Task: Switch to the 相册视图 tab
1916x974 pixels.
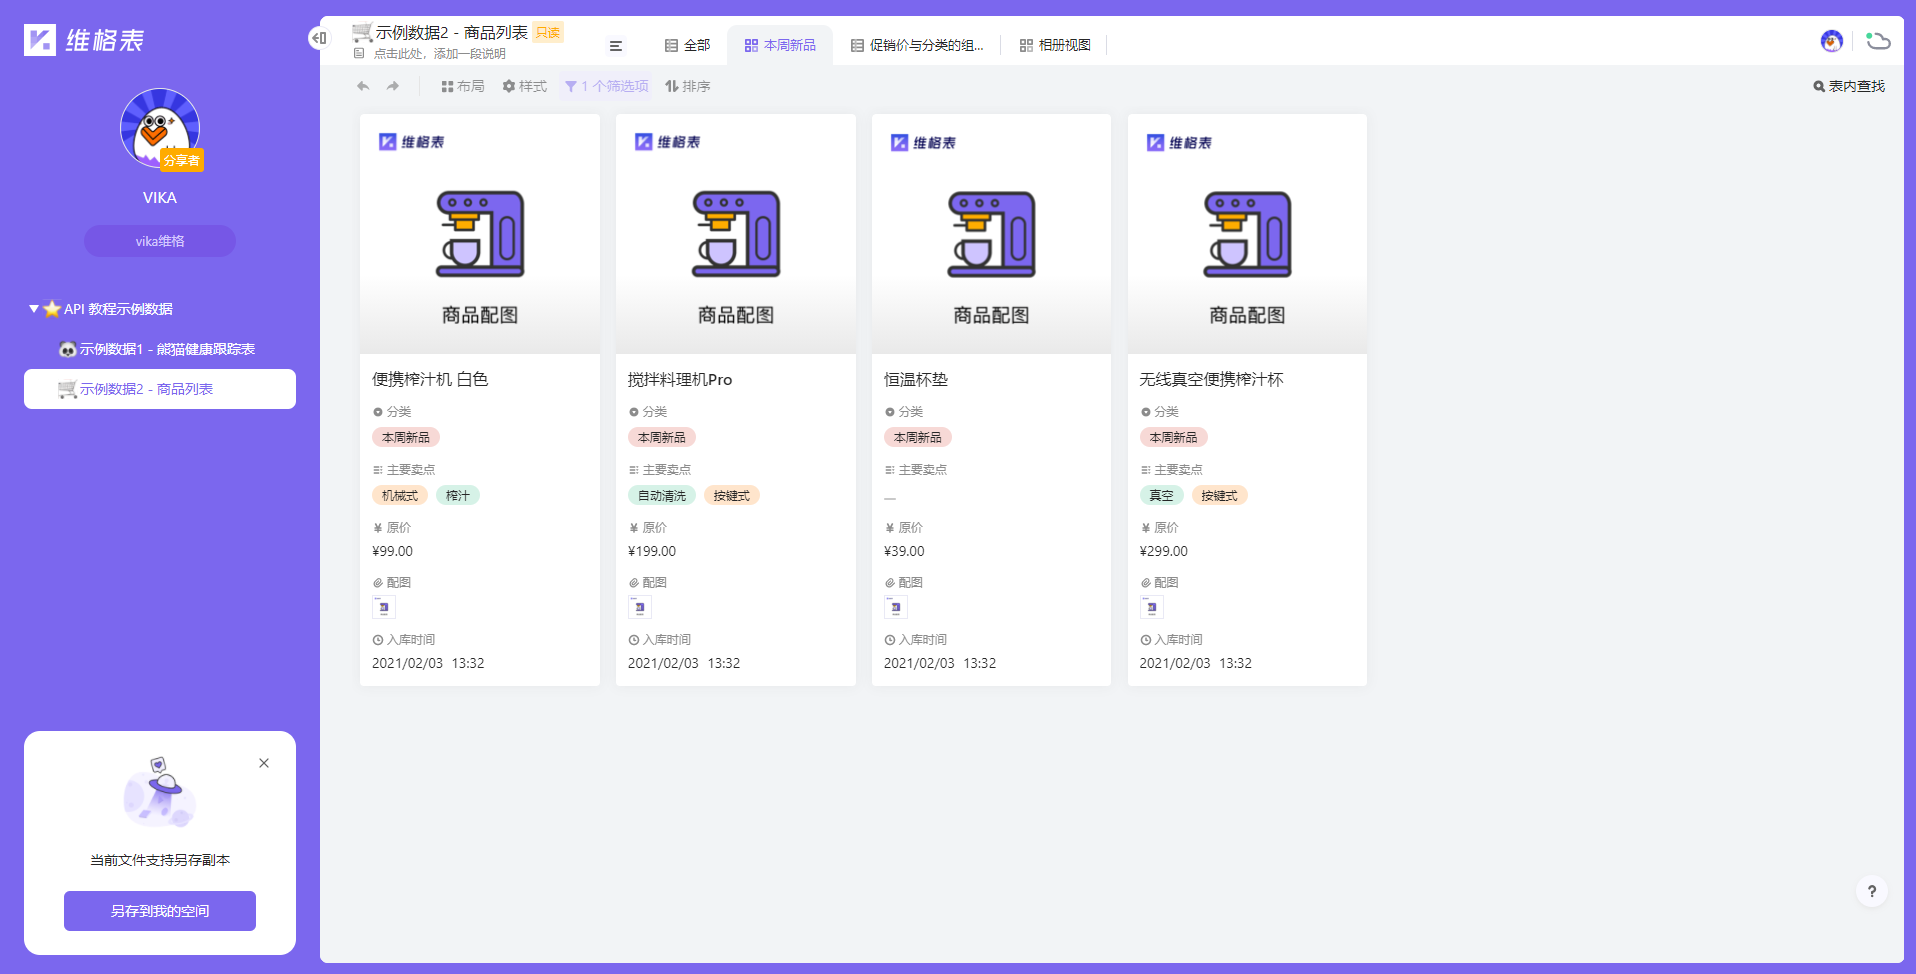Action: (1055, 46)
